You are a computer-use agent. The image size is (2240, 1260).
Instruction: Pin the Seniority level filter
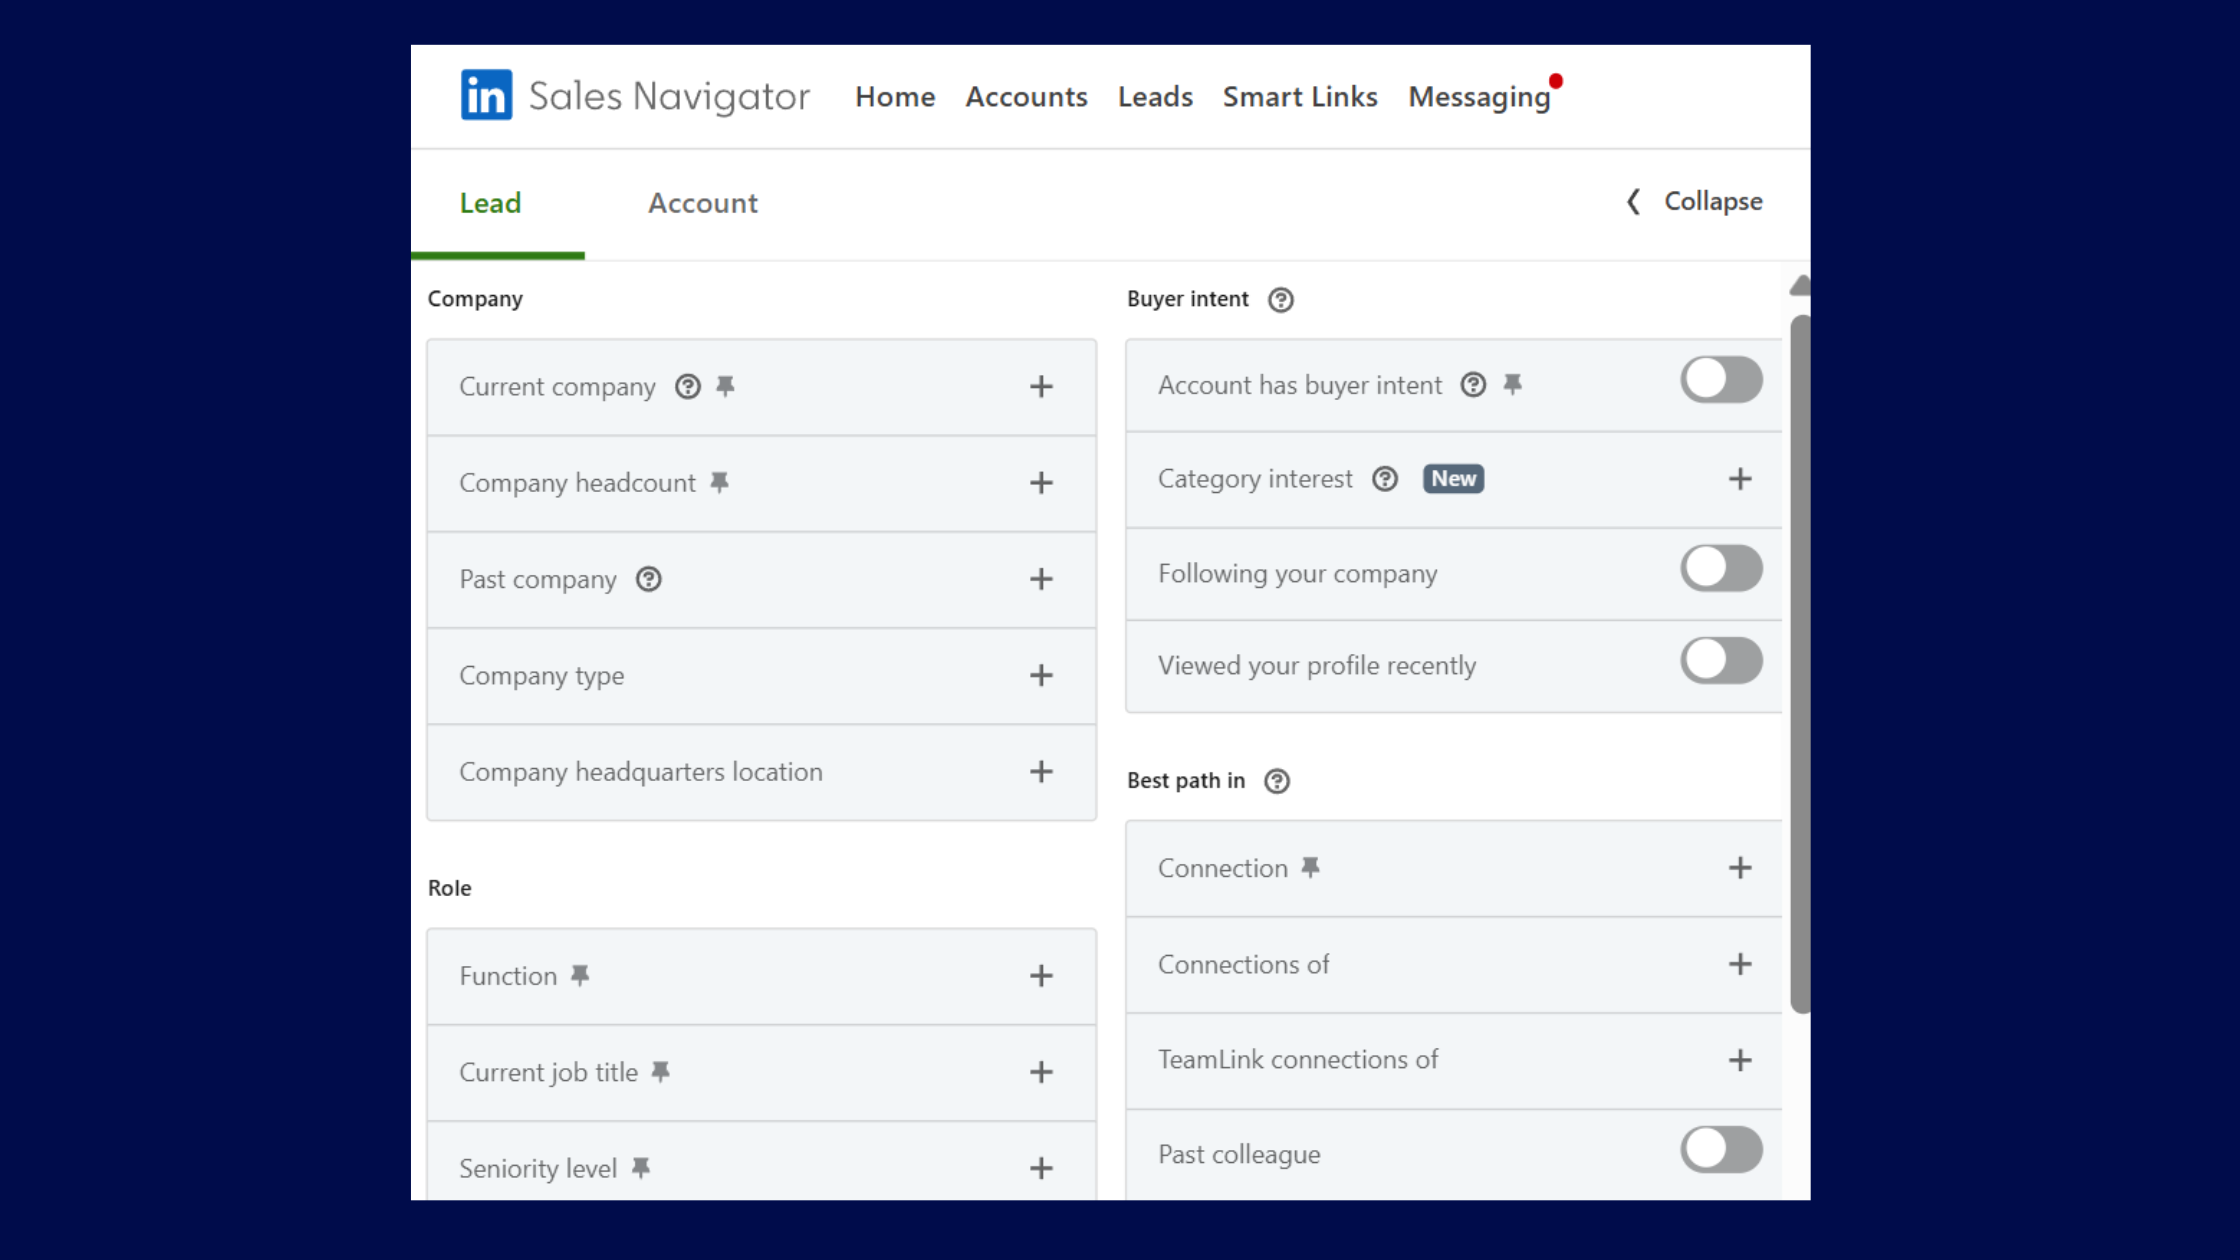(641, 1167)
